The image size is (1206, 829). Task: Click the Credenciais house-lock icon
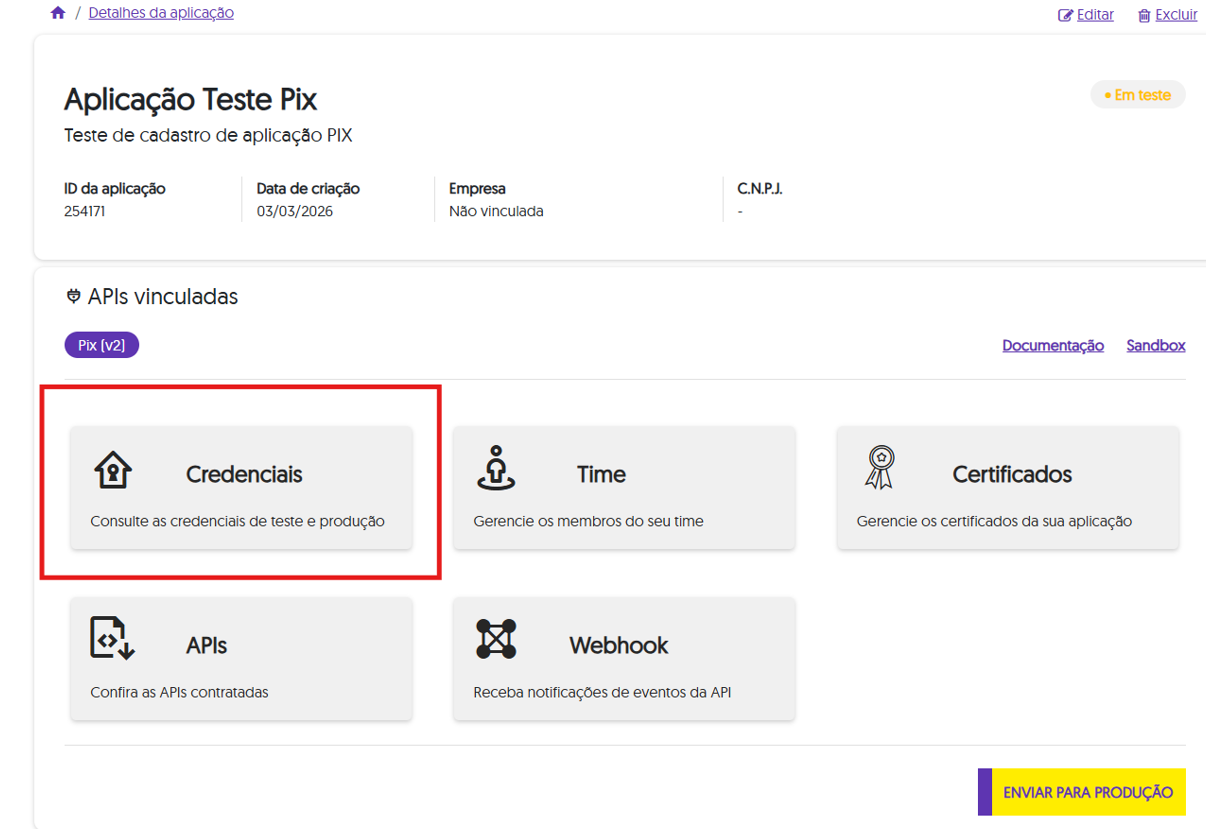(x=112, y=469)
